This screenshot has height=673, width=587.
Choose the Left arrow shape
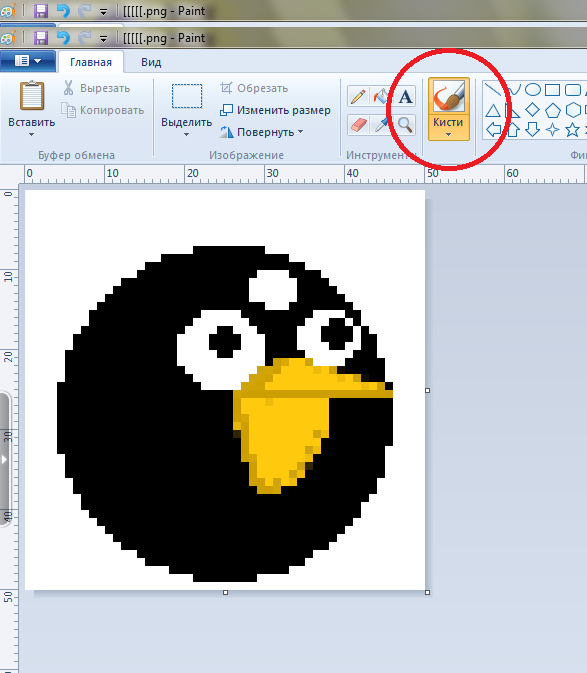[x=493, y=129]
